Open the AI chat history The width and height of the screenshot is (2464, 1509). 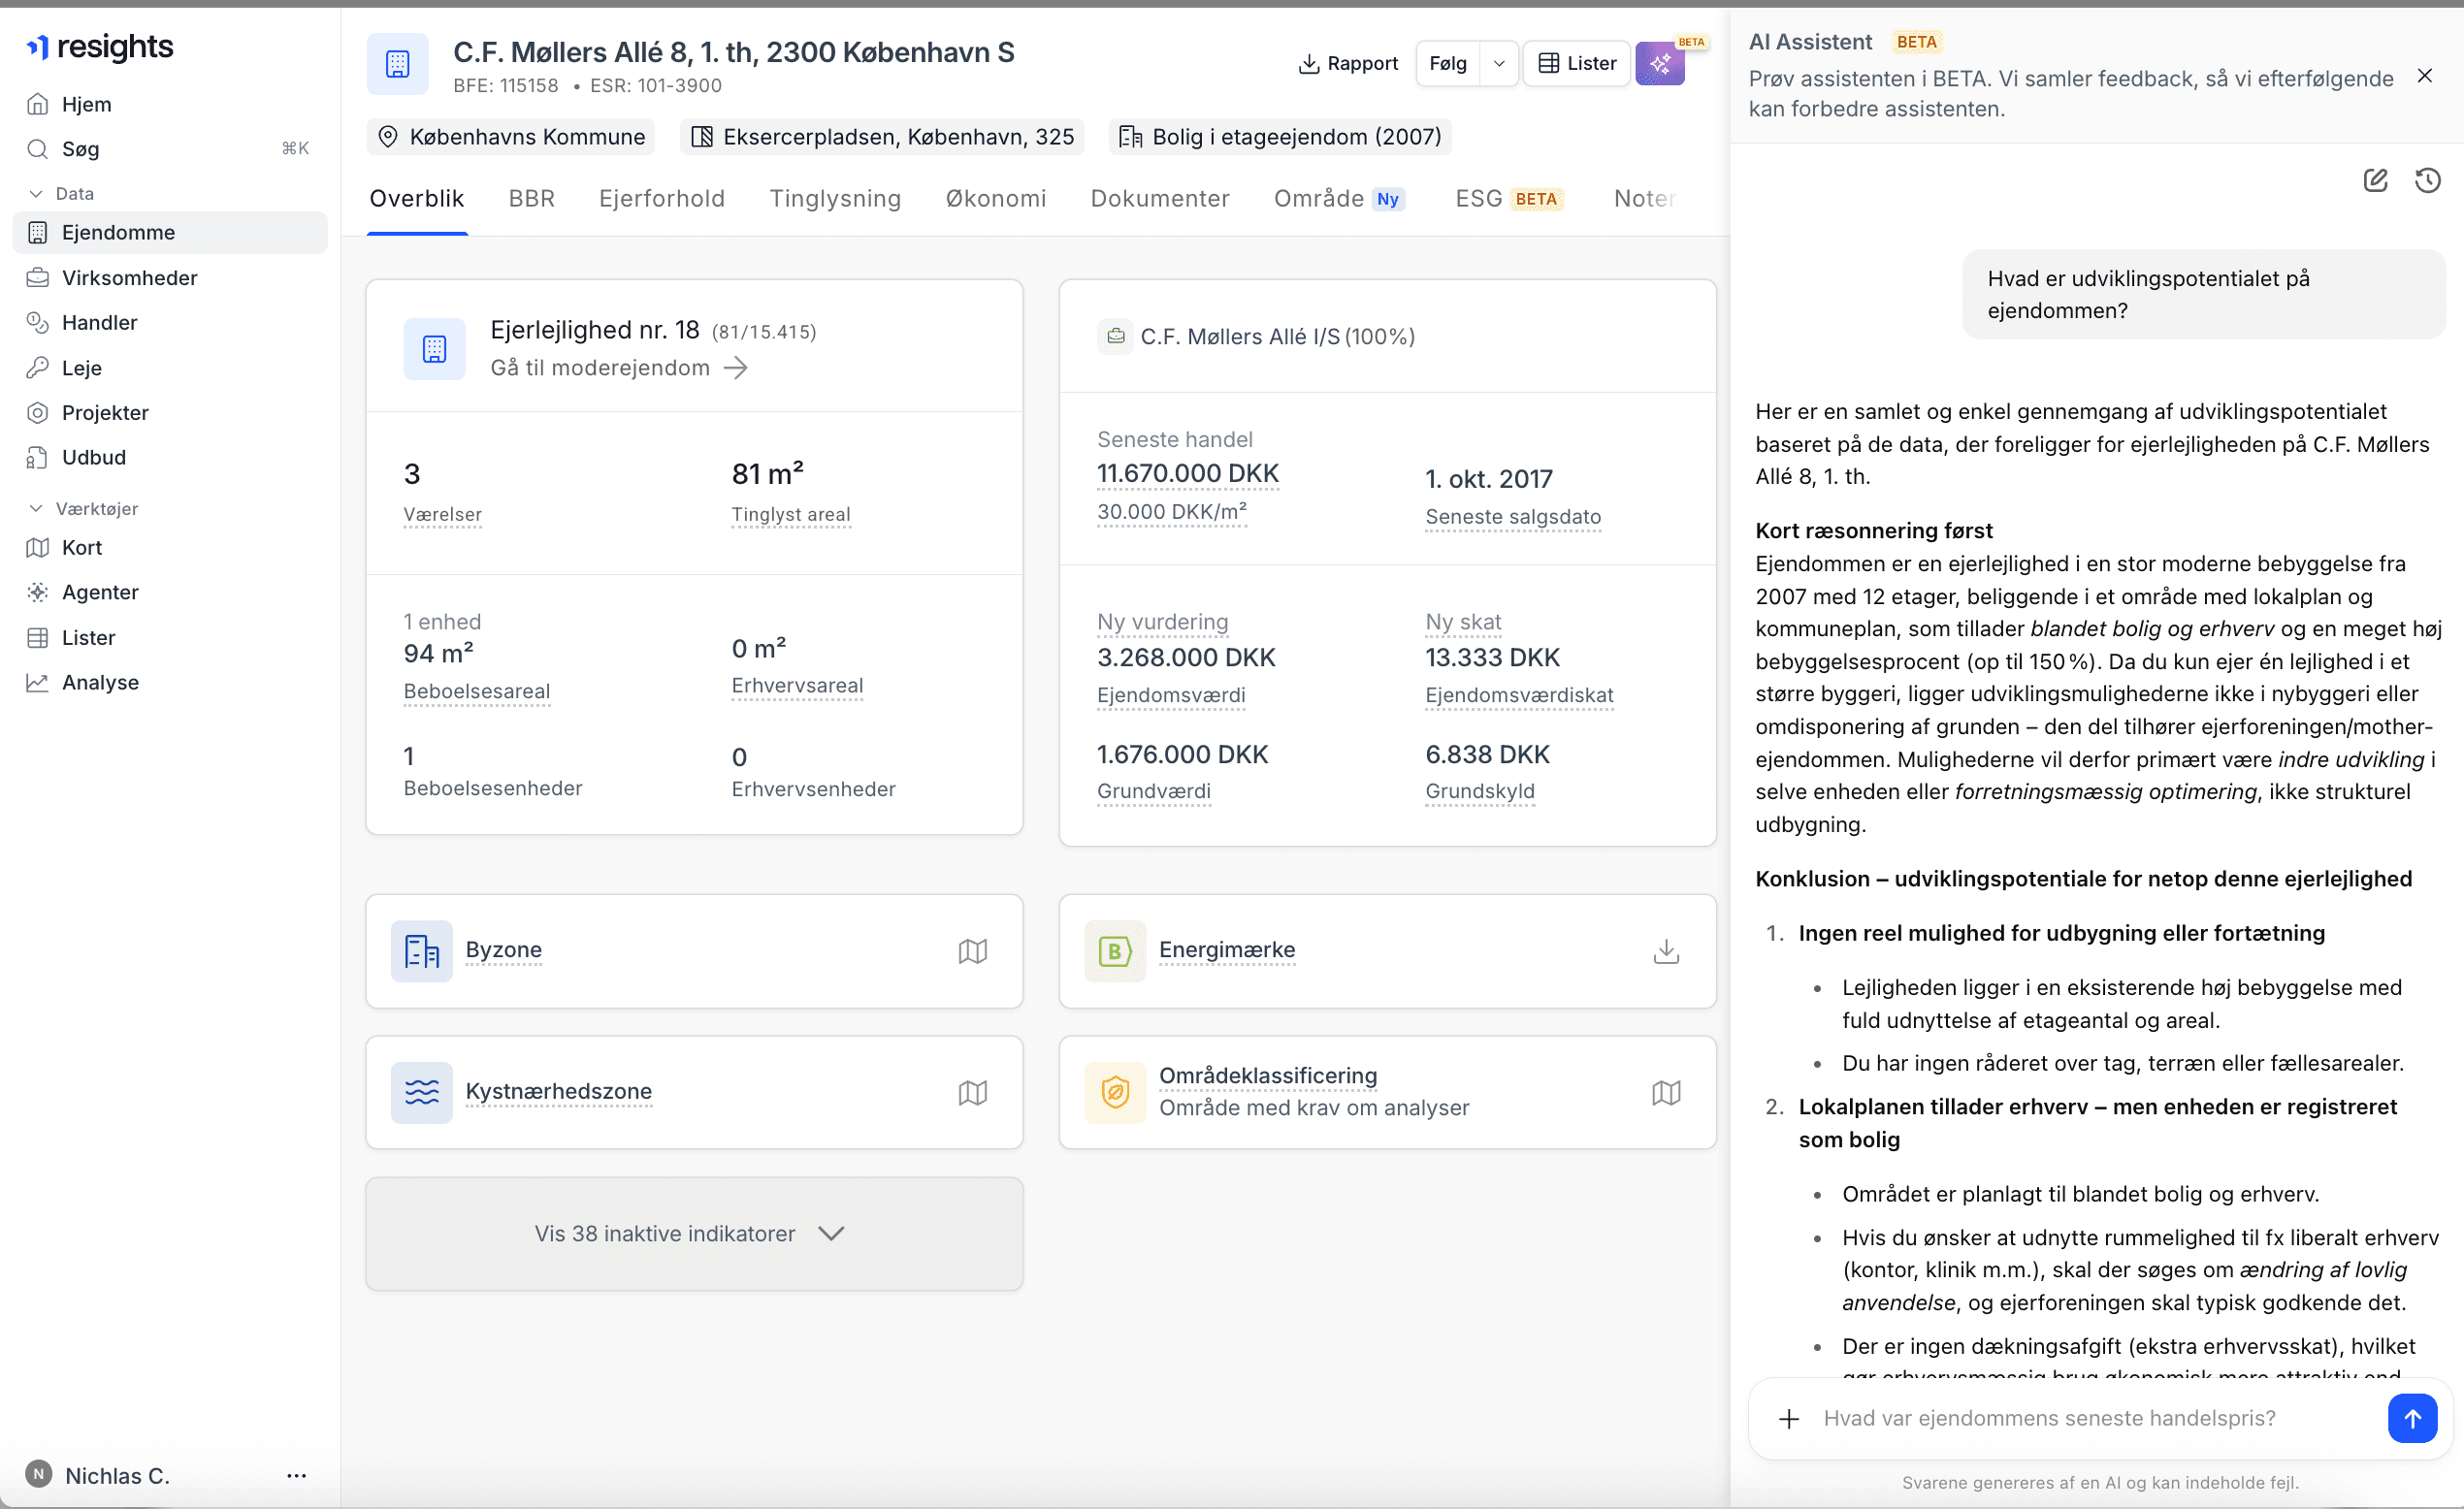click(2427, 180)
